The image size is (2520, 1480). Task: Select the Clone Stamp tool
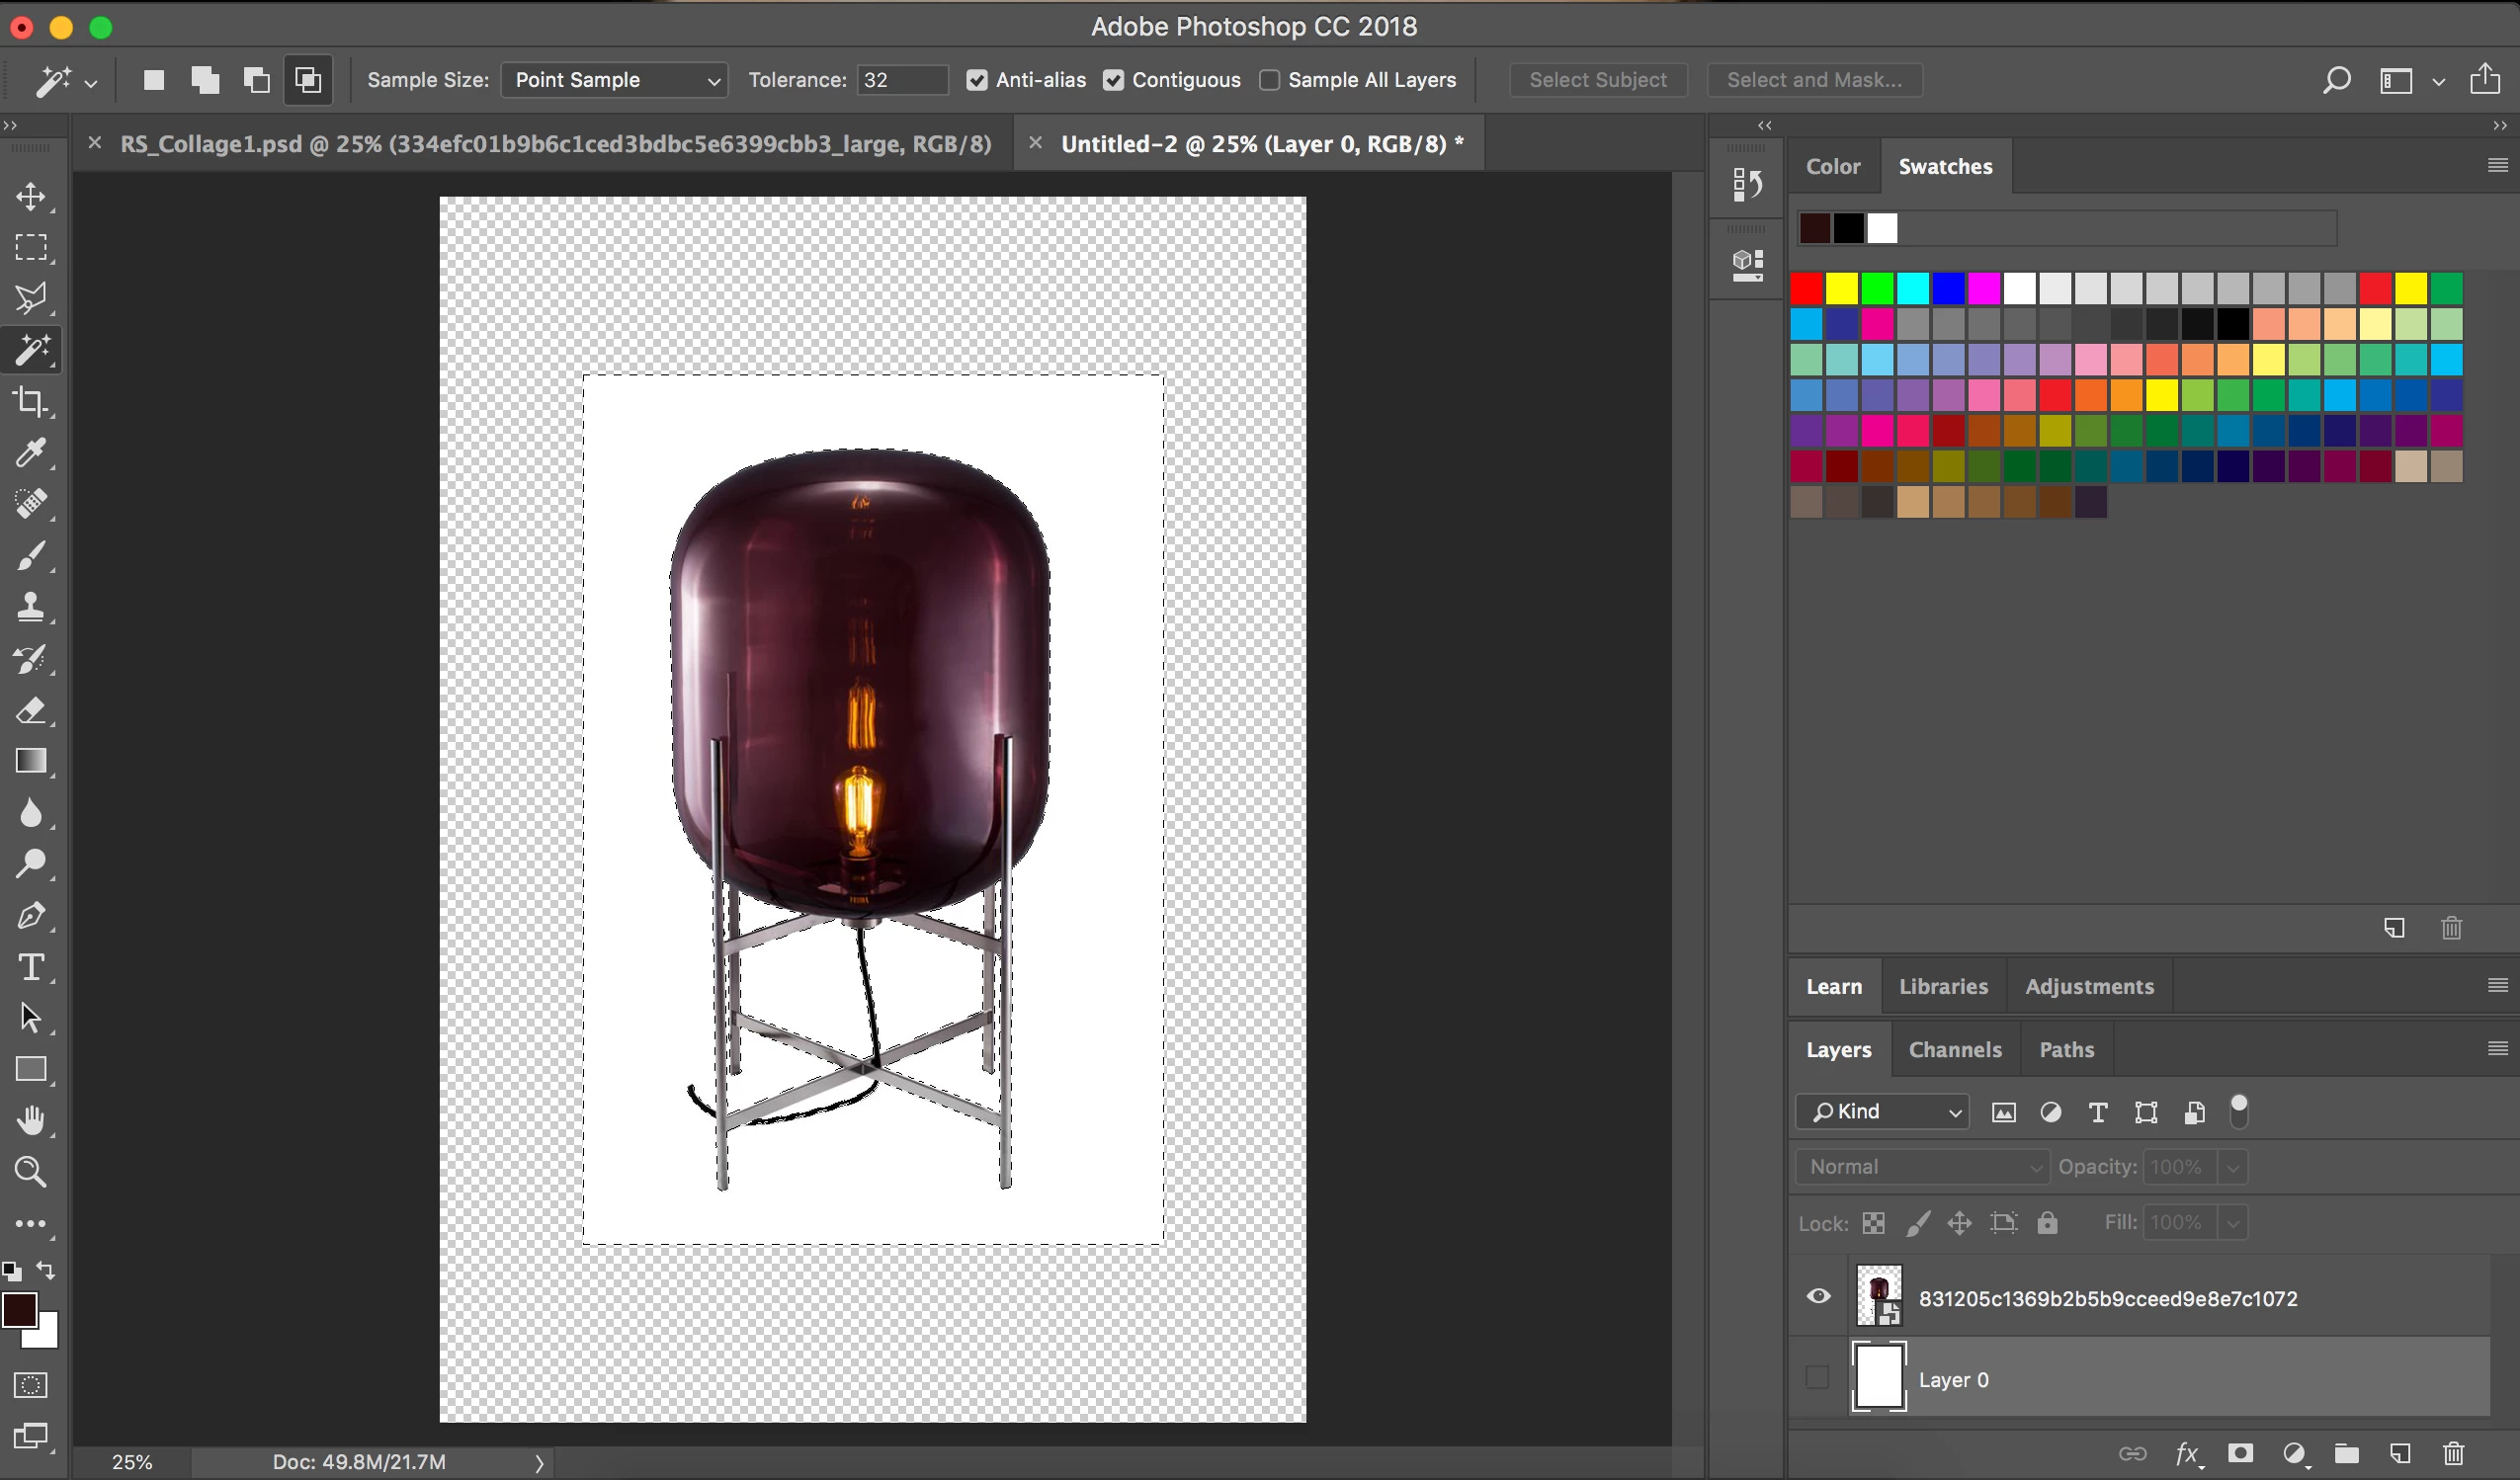click(31, 607)
